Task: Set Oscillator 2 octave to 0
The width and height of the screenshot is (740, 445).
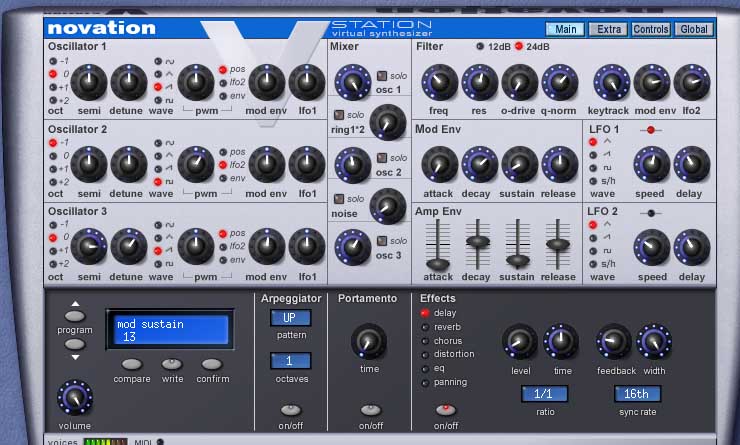Action: (53, 156)
